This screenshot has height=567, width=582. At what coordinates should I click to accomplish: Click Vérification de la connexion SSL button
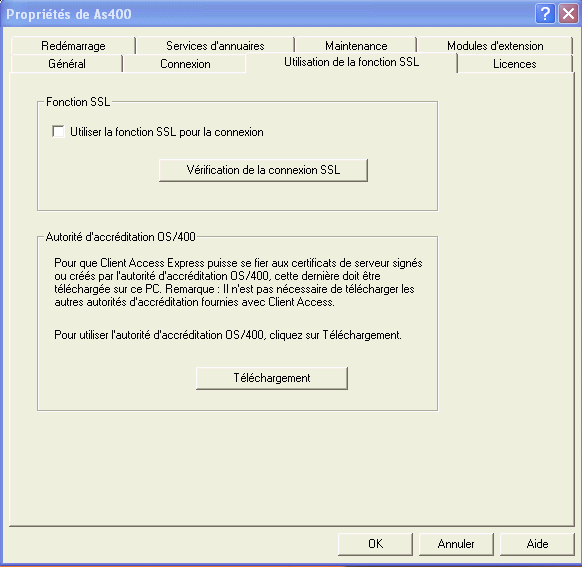pos(263,170)
